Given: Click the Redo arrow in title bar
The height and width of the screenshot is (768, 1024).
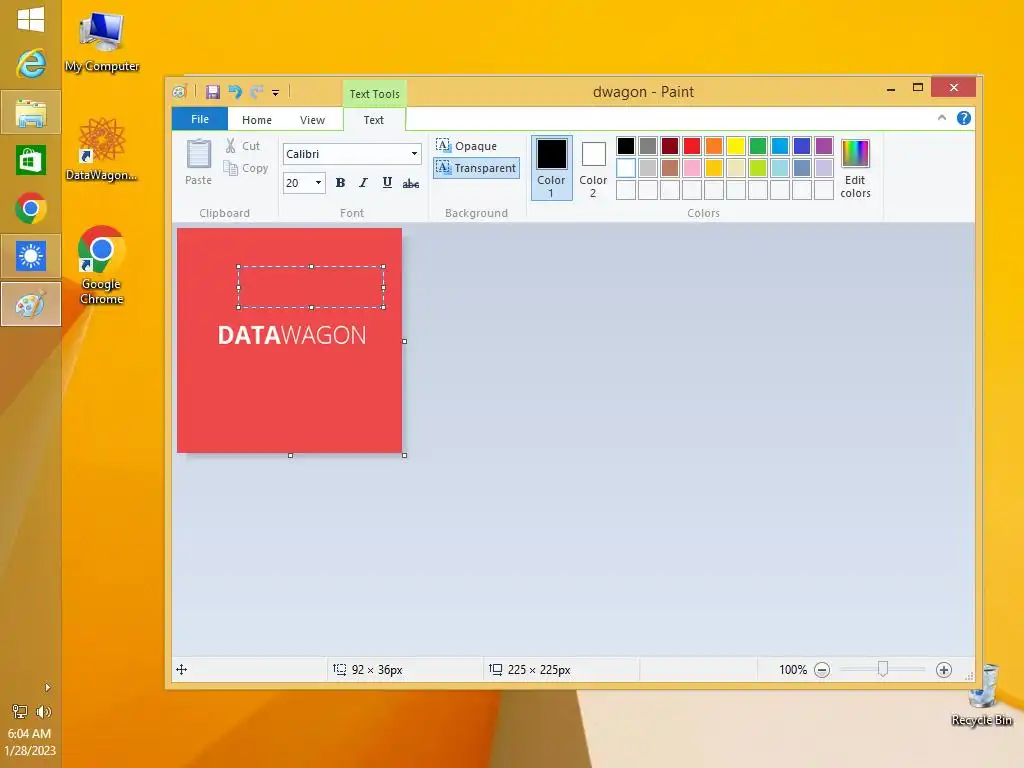Looking at the screenshot, I should click(x=257, y=92).
